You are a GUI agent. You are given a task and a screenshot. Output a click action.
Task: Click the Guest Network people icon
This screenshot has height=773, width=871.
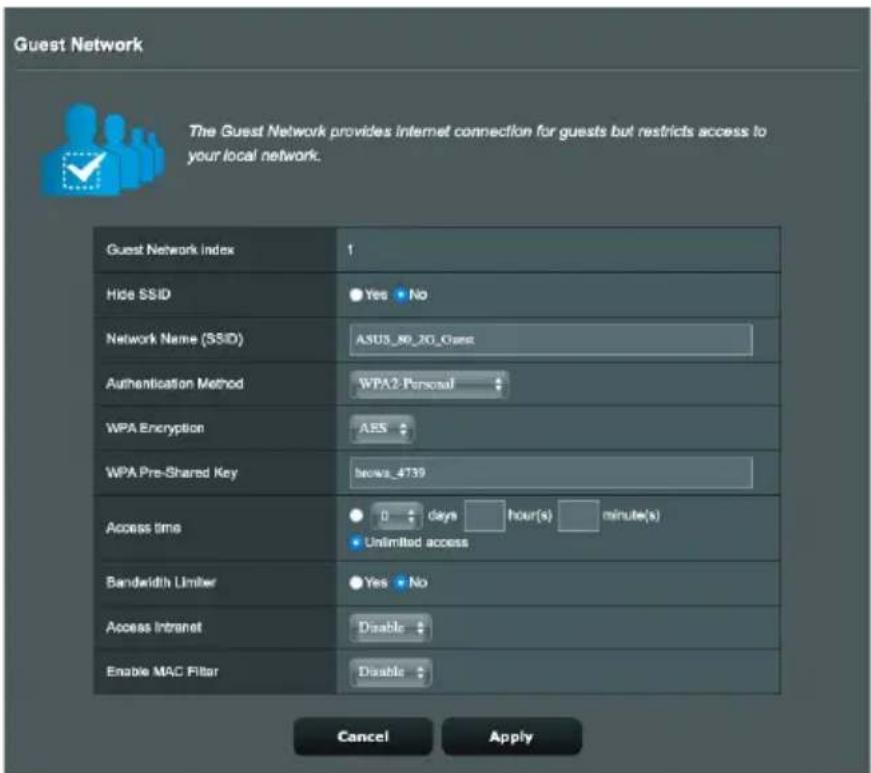click(x=103, y=150)
